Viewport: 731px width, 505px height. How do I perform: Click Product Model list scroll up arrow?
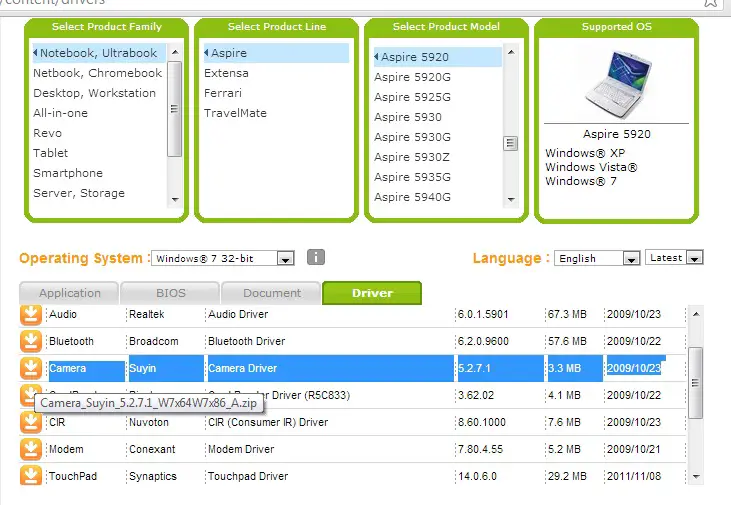pyautogui.click(x=511, y=52)
